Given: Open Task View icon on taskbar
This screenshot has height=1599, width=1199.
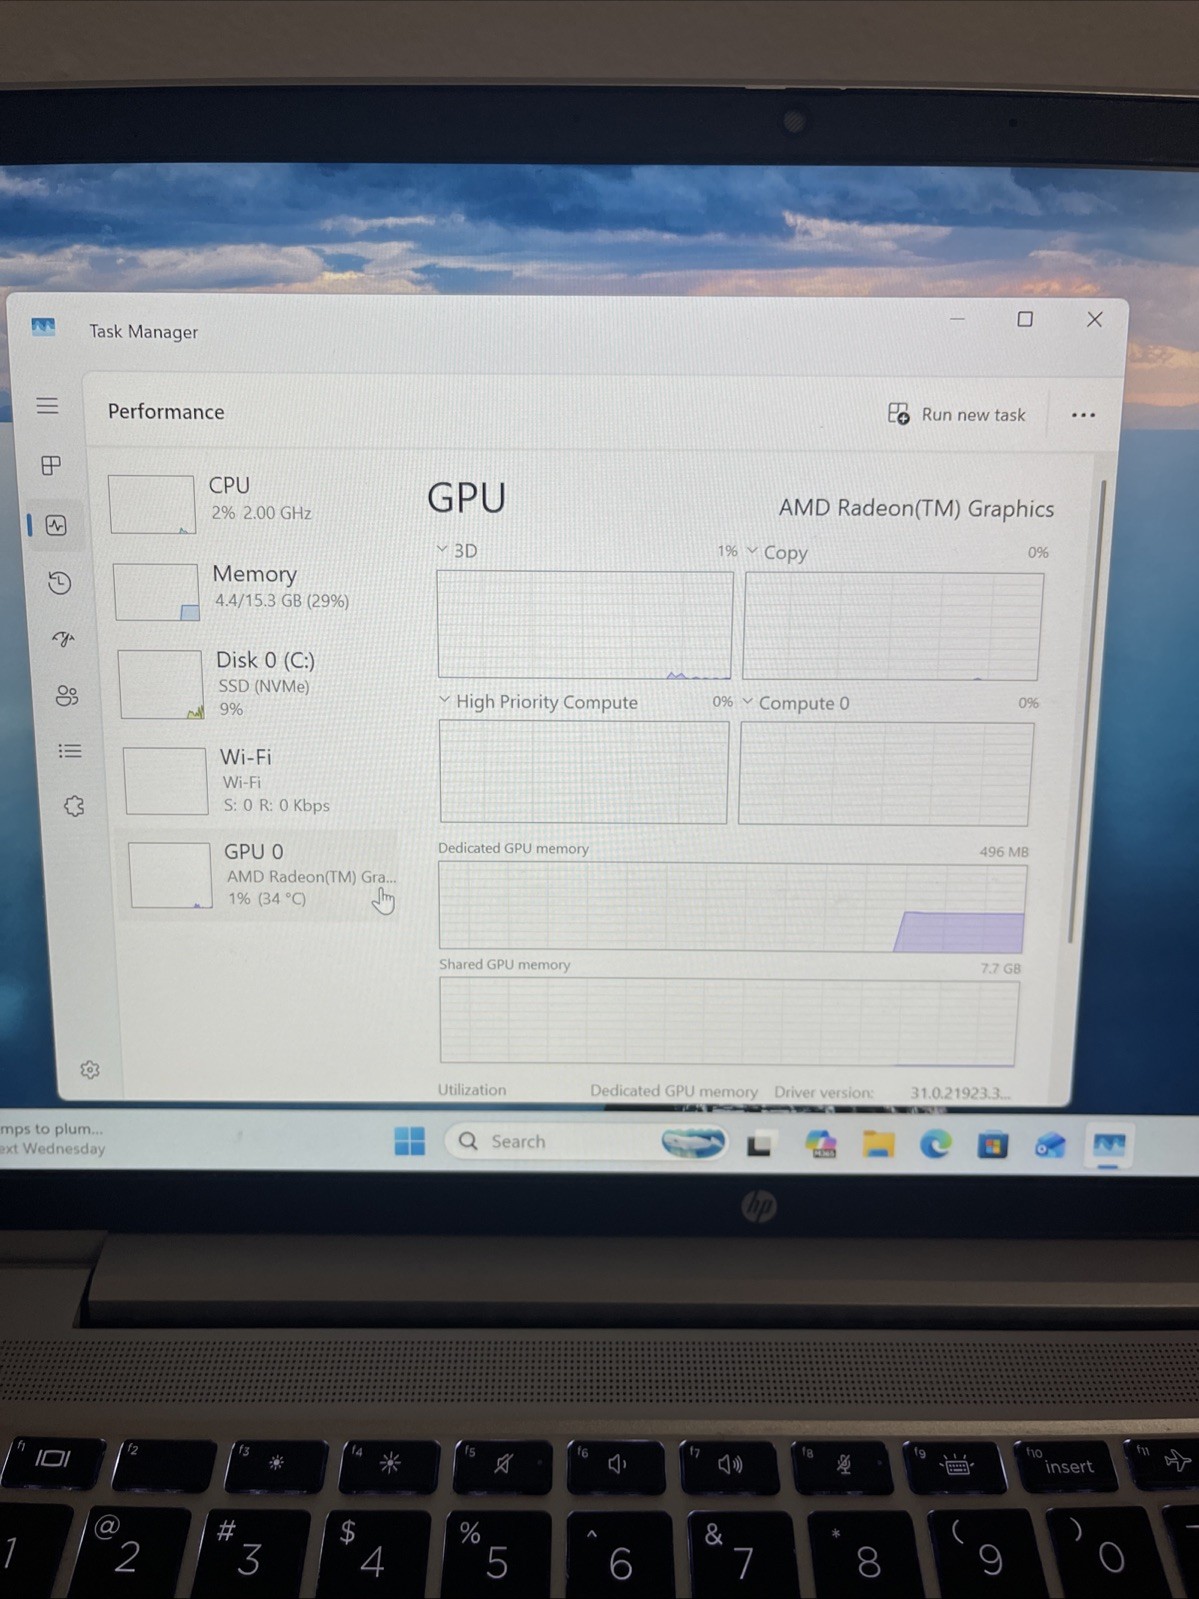Looking at the screenshot, I should [760, 1144].
